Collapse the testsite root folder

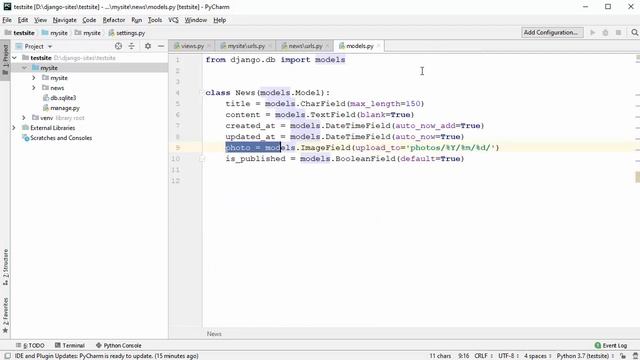coord(14,58)
